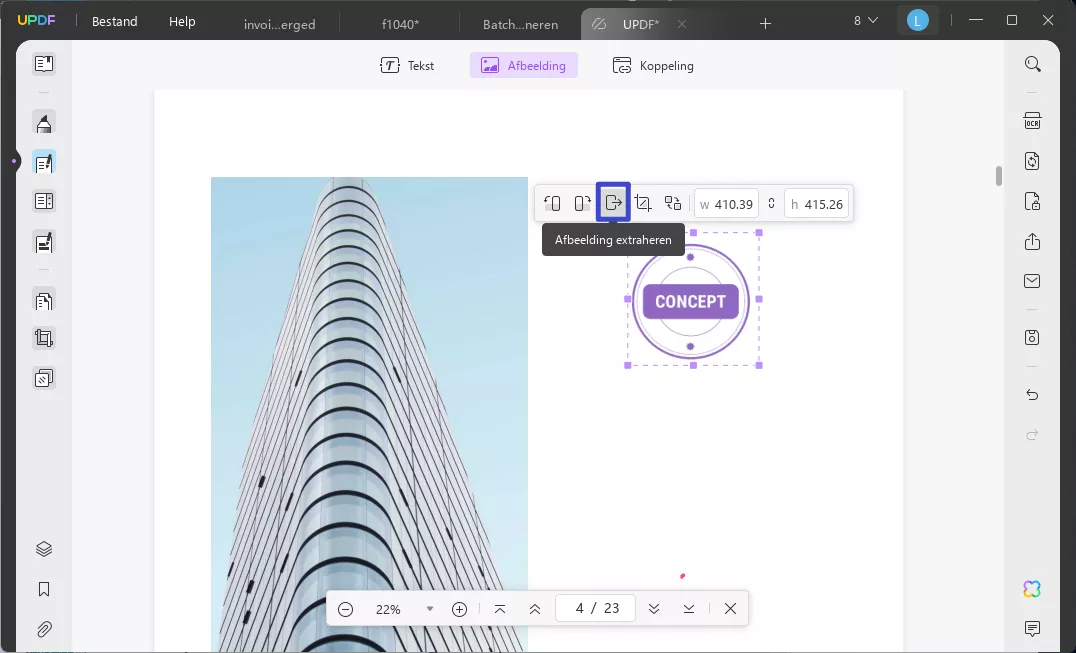This screenshot has height=653, width=1076.
Task: Open the user account avatar L
Action: pyautogui.click(x=917, y=21)
